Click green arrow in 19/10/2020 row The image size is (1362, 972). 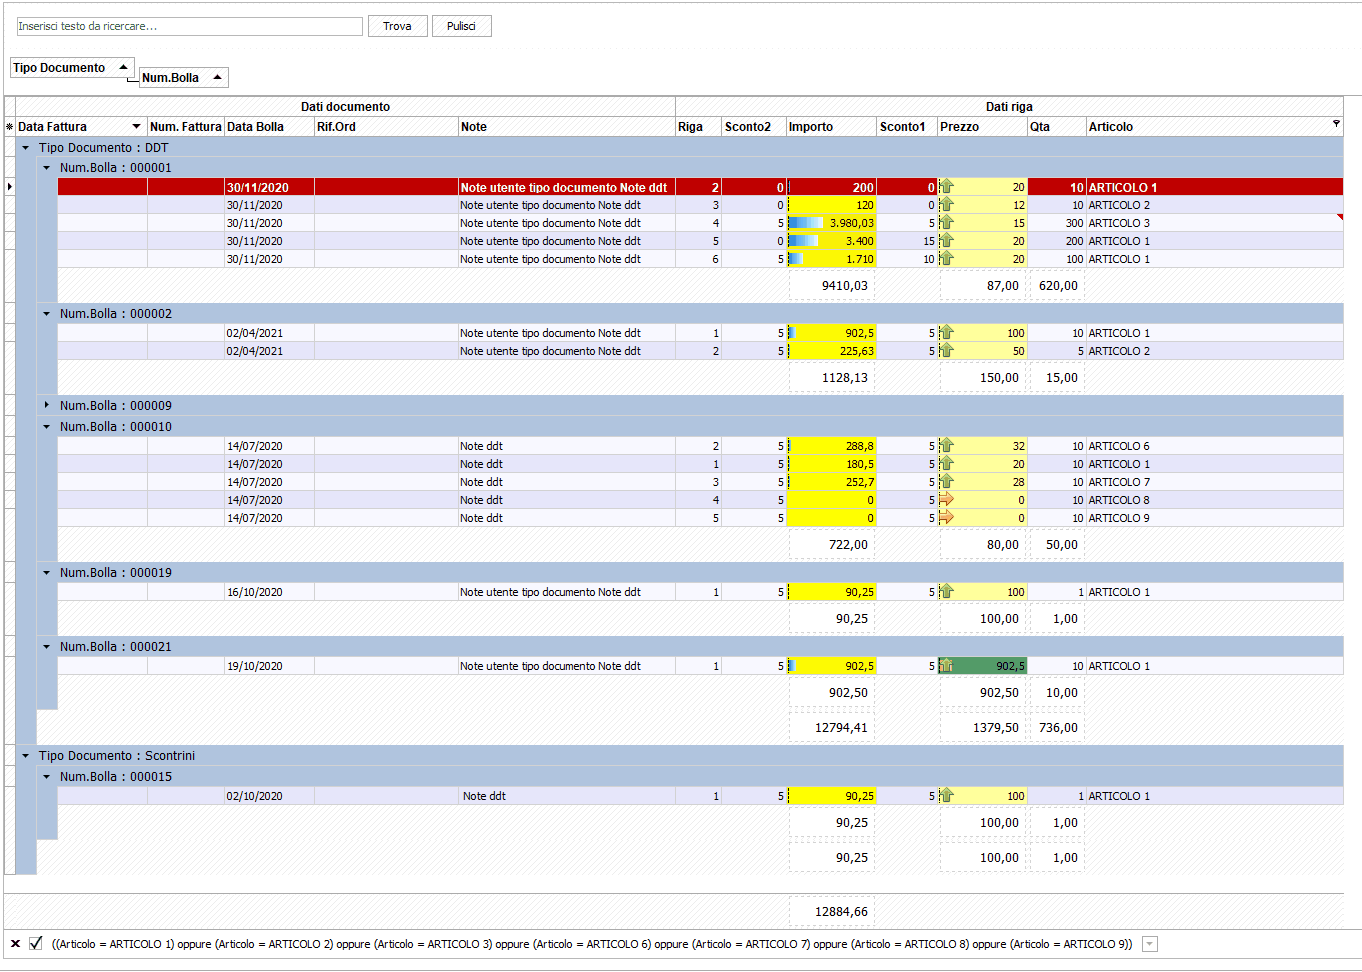point(947,666)
